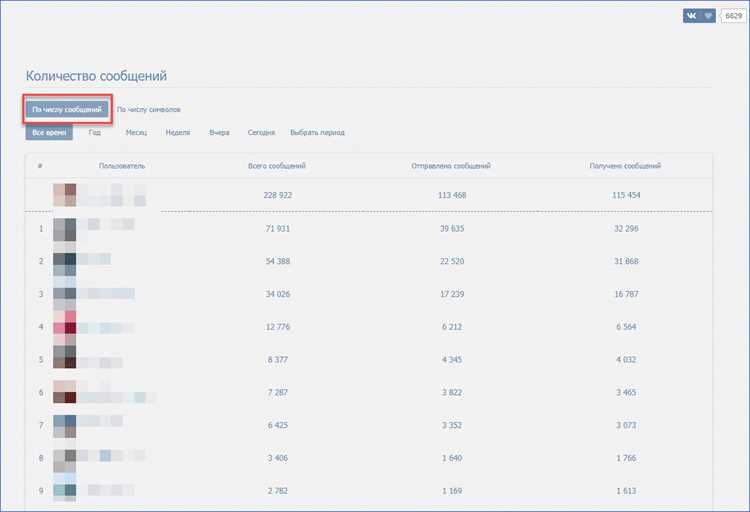The image size is (750, 512).
Task: Open the avatar in the totals row
Action: coord(65,195)
